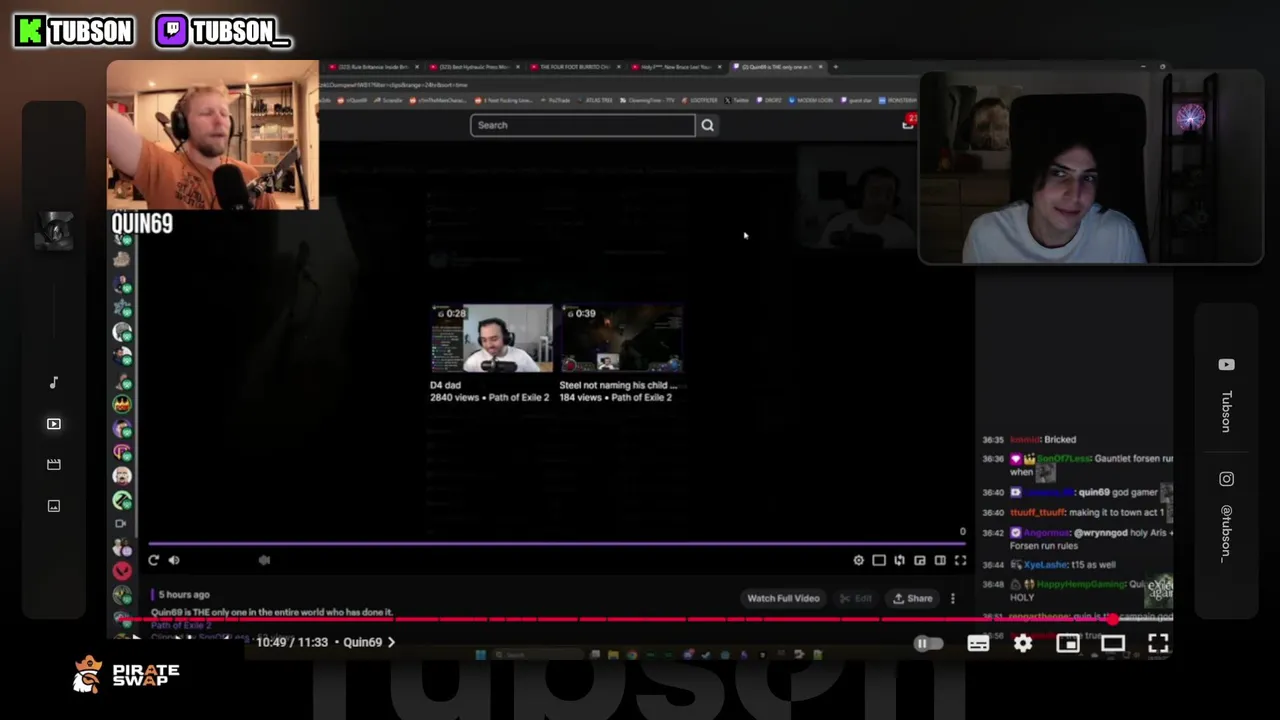Open Steel not naming his child clip
This screenshot has width=1280, height=720.
(621, 338)
